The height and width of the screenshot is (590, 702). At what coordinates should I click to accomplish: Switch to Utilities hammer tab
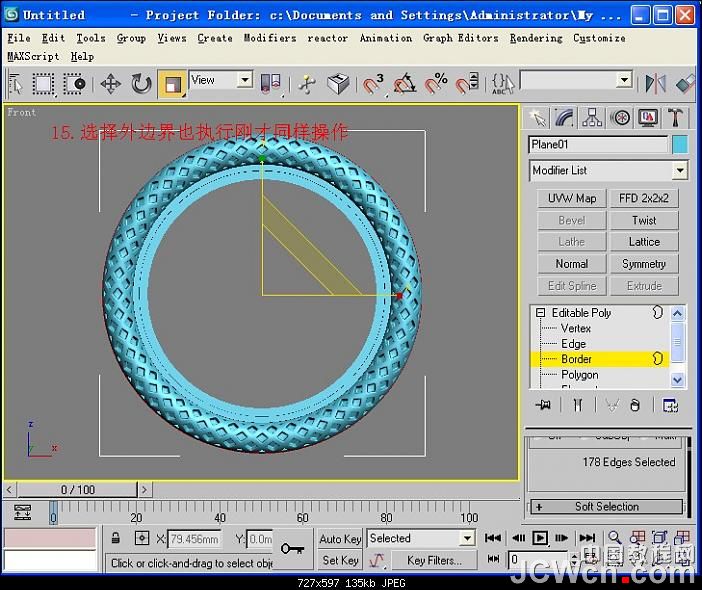tap(675, 118)
